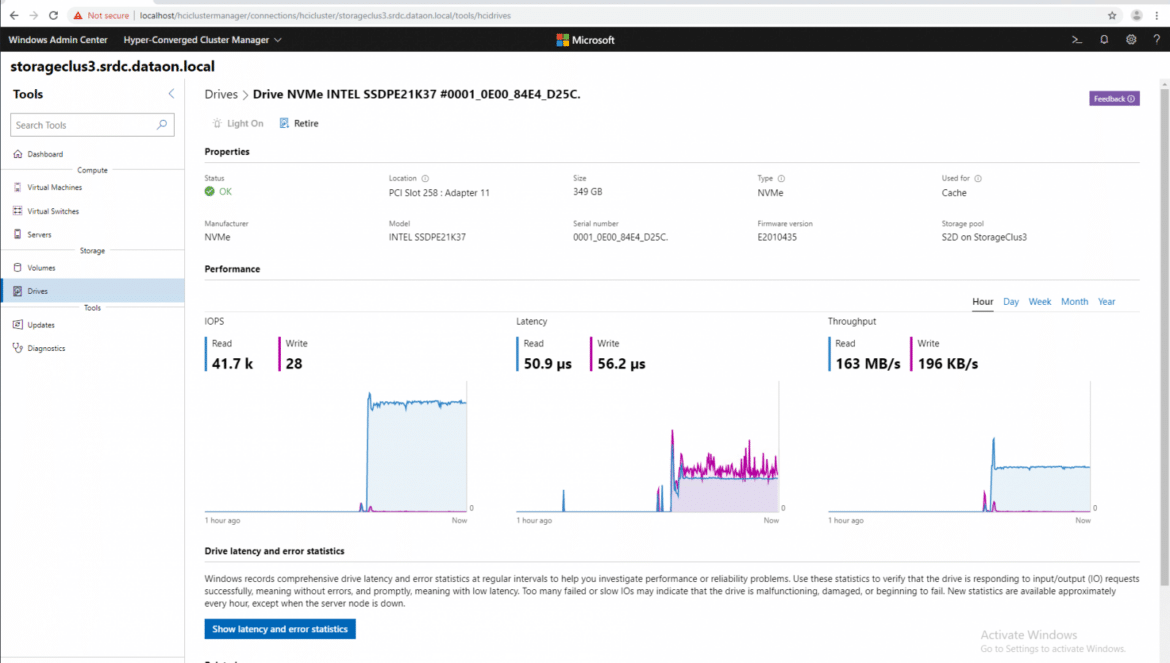This screenshot has width=1170, height=663.
Task: Click the location PCI Slot 258 : Adapter 11
Action: click(x=439, y=192)
